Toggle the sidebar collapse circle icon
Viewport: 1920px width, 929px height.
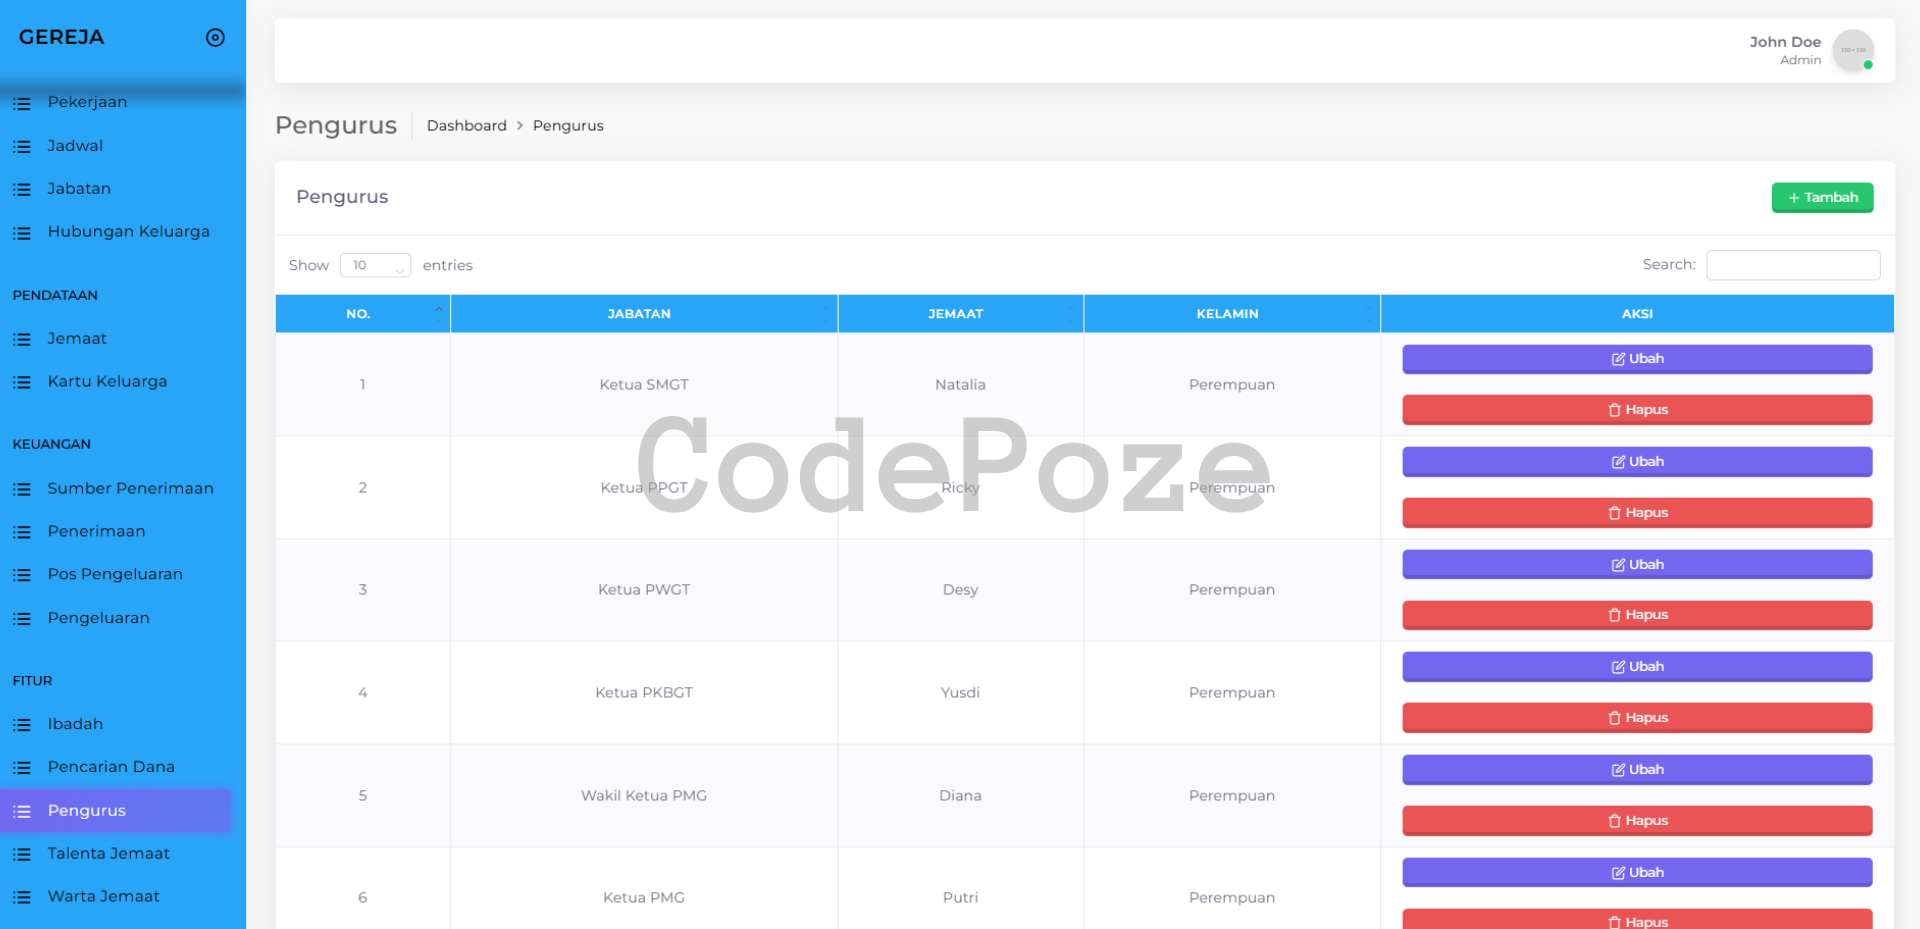click(215, 38)
